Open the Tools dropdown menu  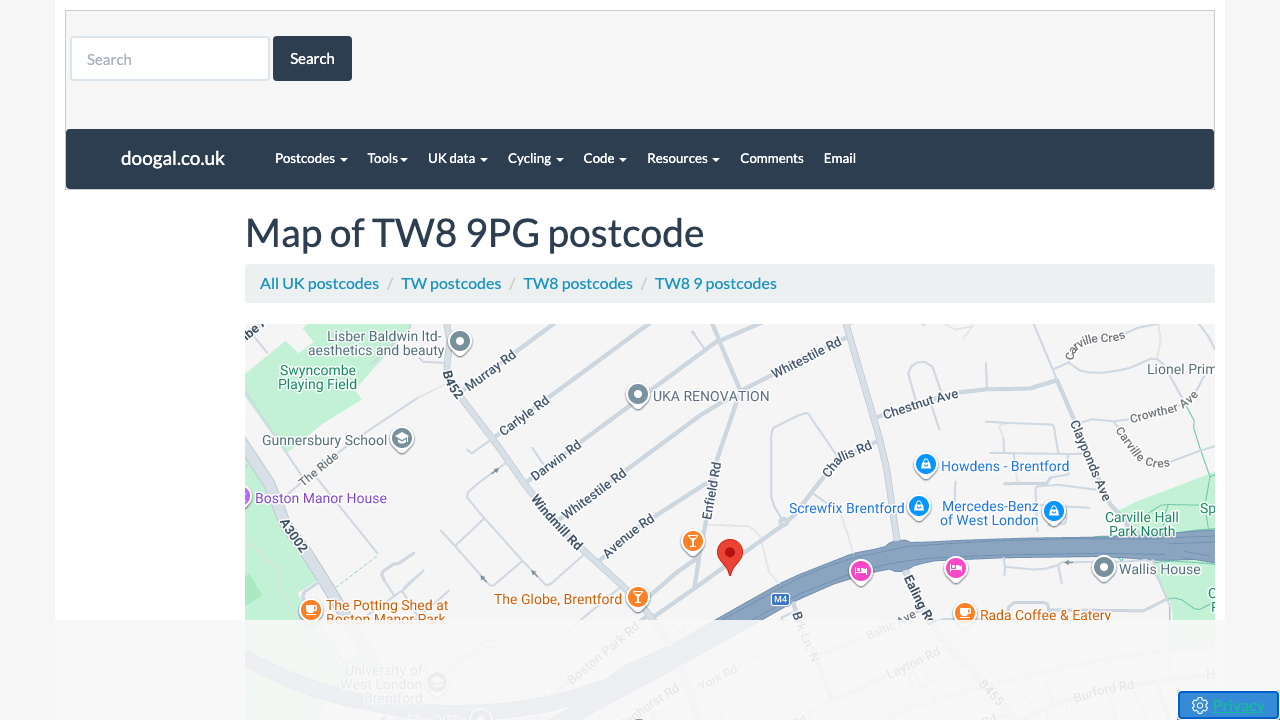(x=387, y=158)
